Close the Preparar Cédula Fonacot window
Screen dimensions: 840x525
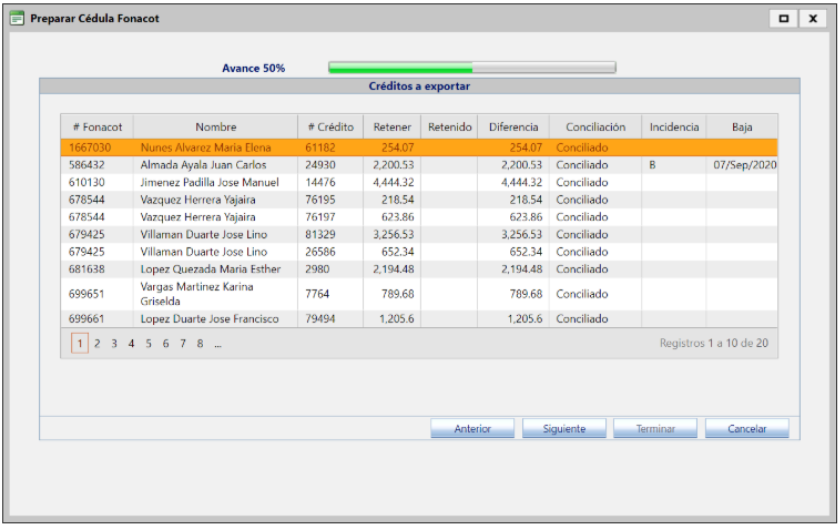coord(813,18)
